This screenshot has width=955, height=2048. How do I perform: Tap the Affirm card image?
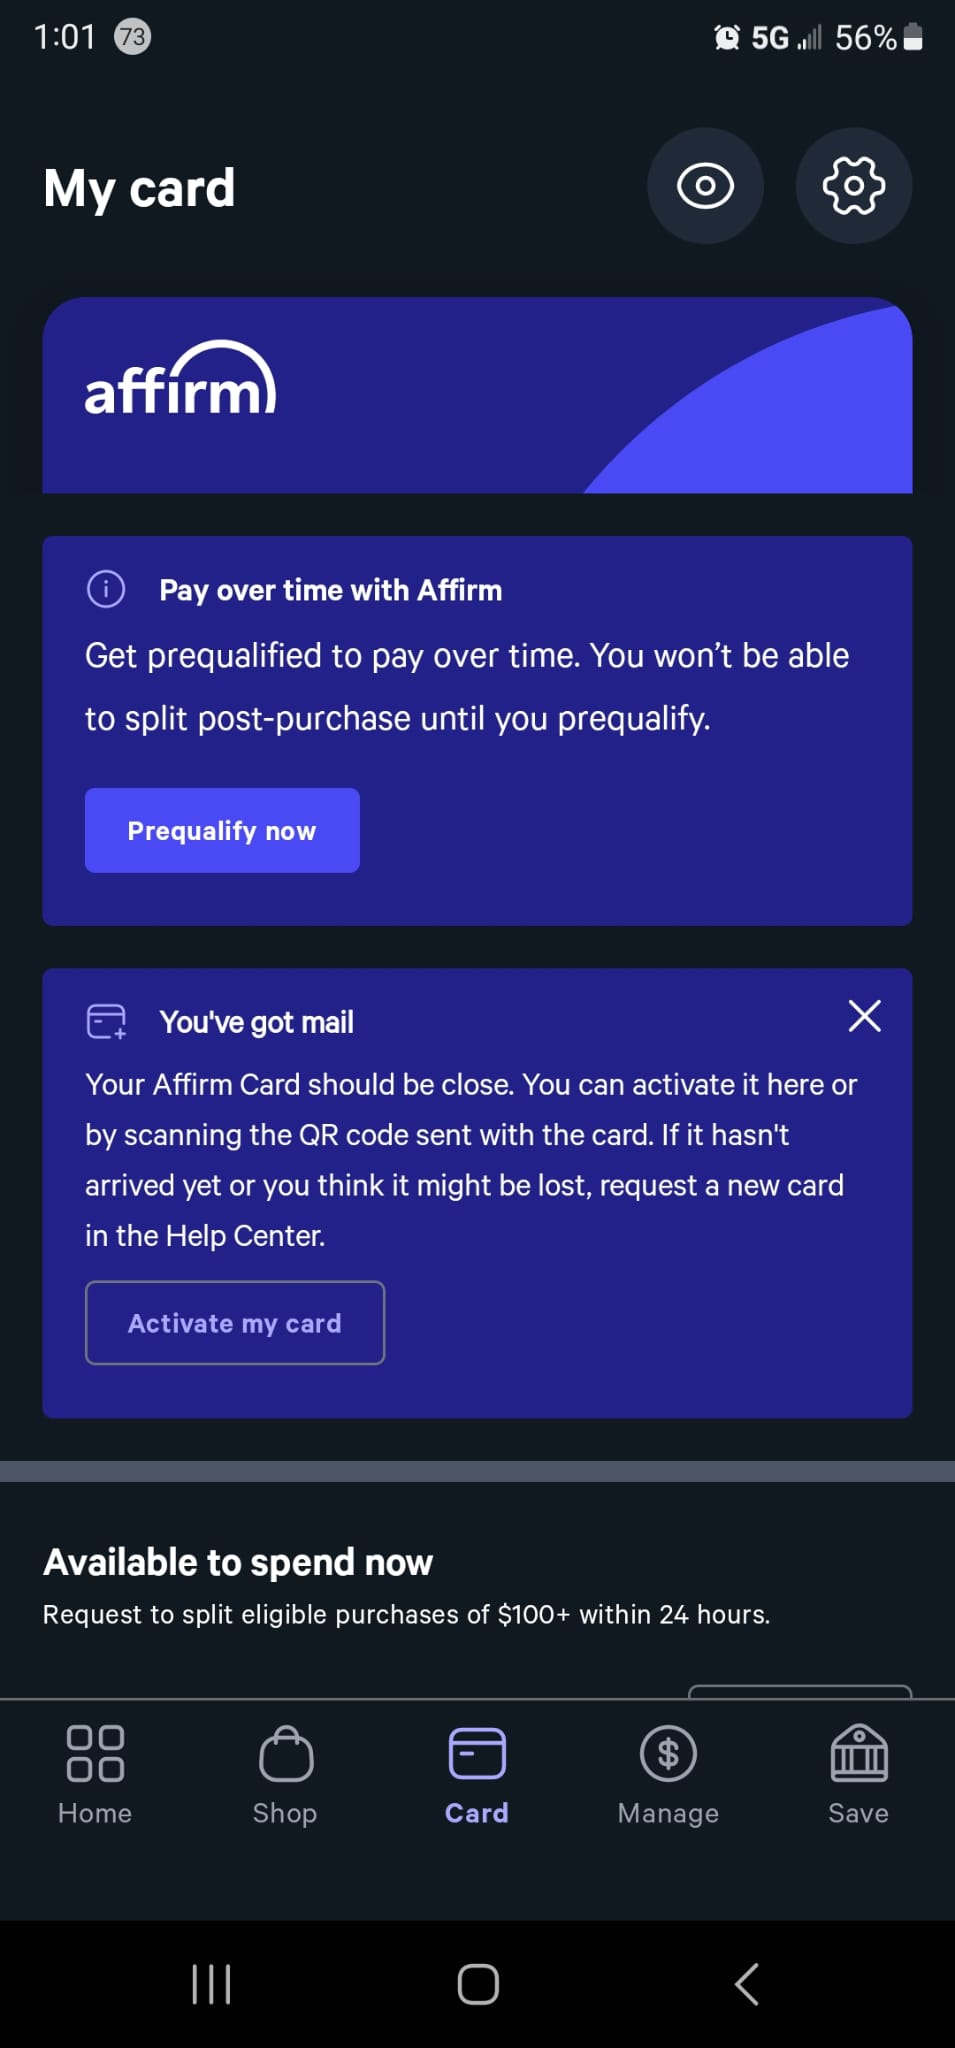477,395
